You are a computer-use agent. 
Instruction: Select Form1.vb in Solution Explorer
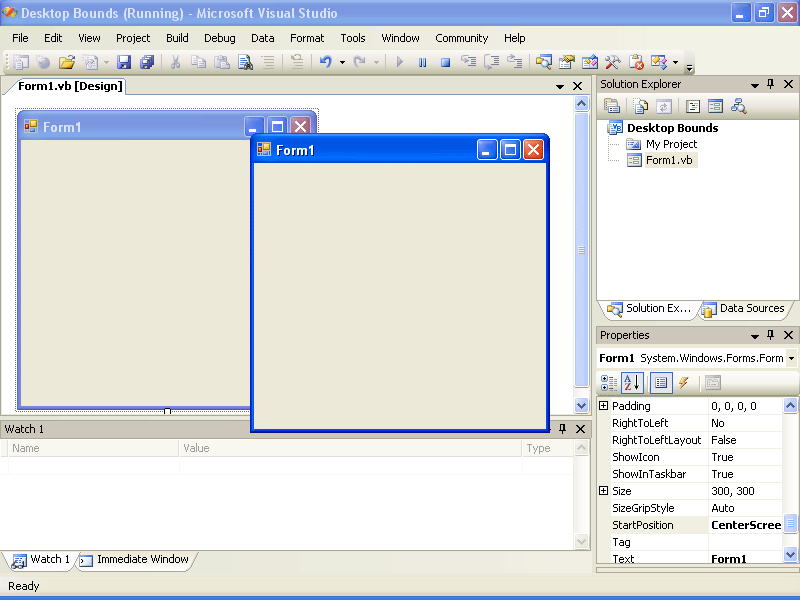[669, 160]
